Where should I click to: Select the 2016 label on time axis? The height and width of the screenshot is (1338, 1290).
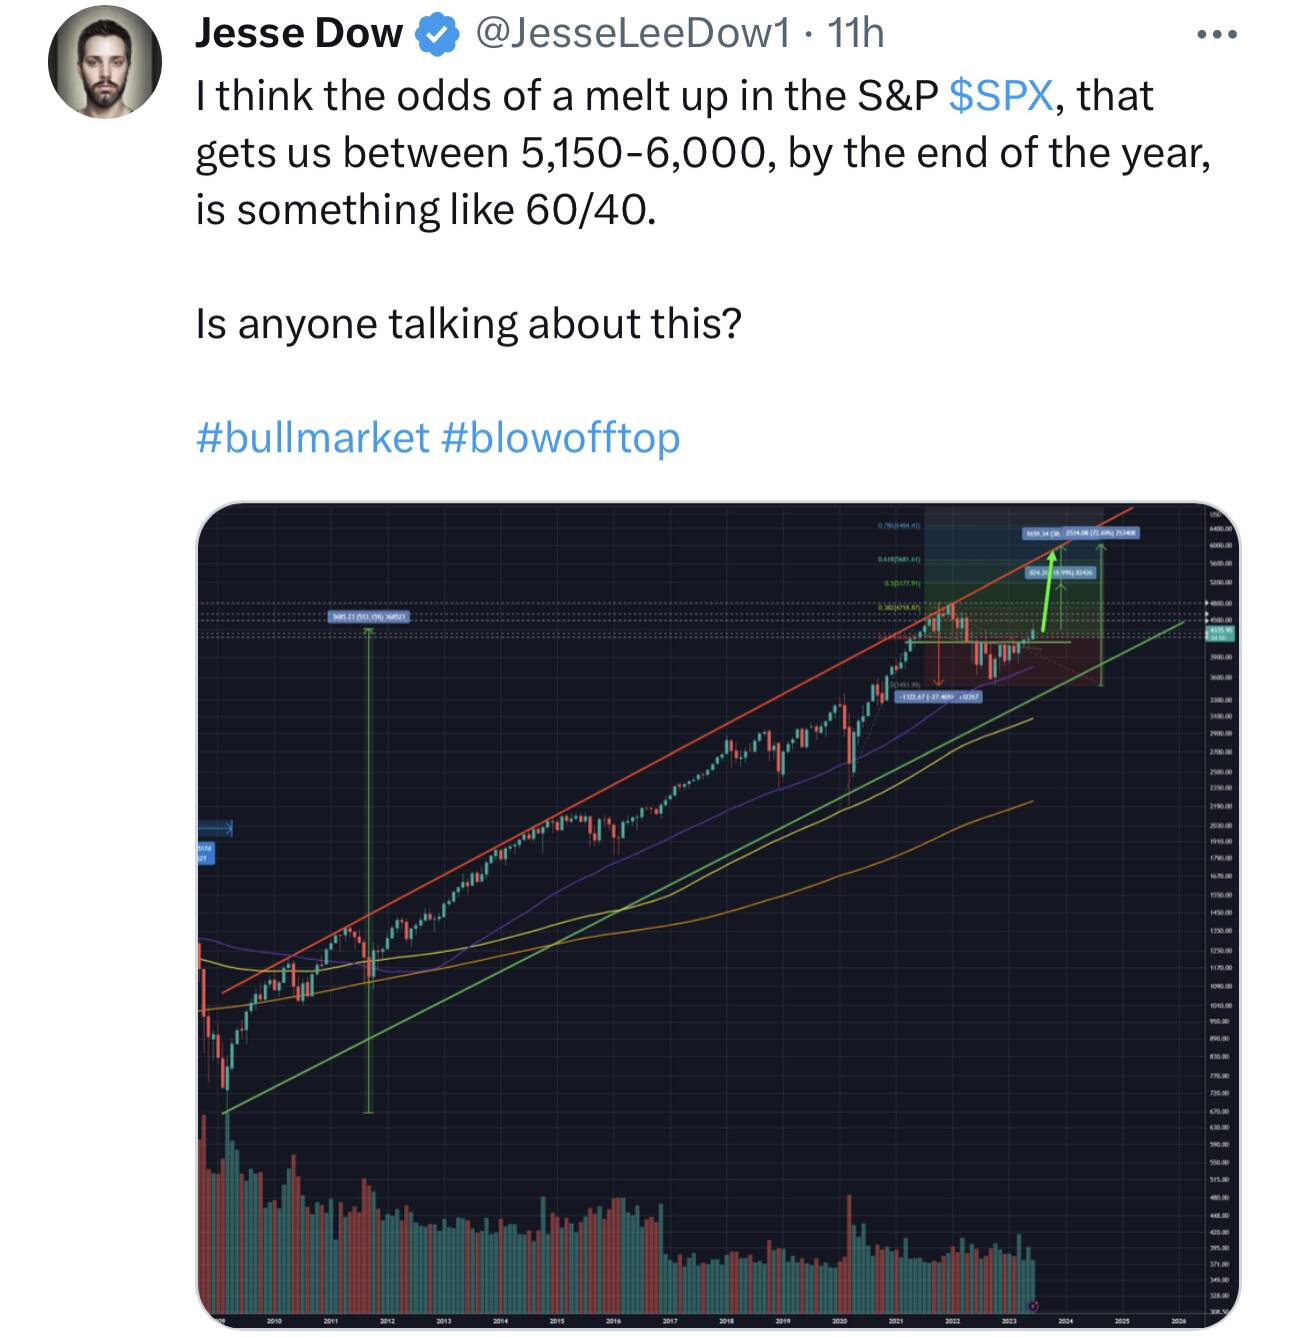(x=613, y=1321)
